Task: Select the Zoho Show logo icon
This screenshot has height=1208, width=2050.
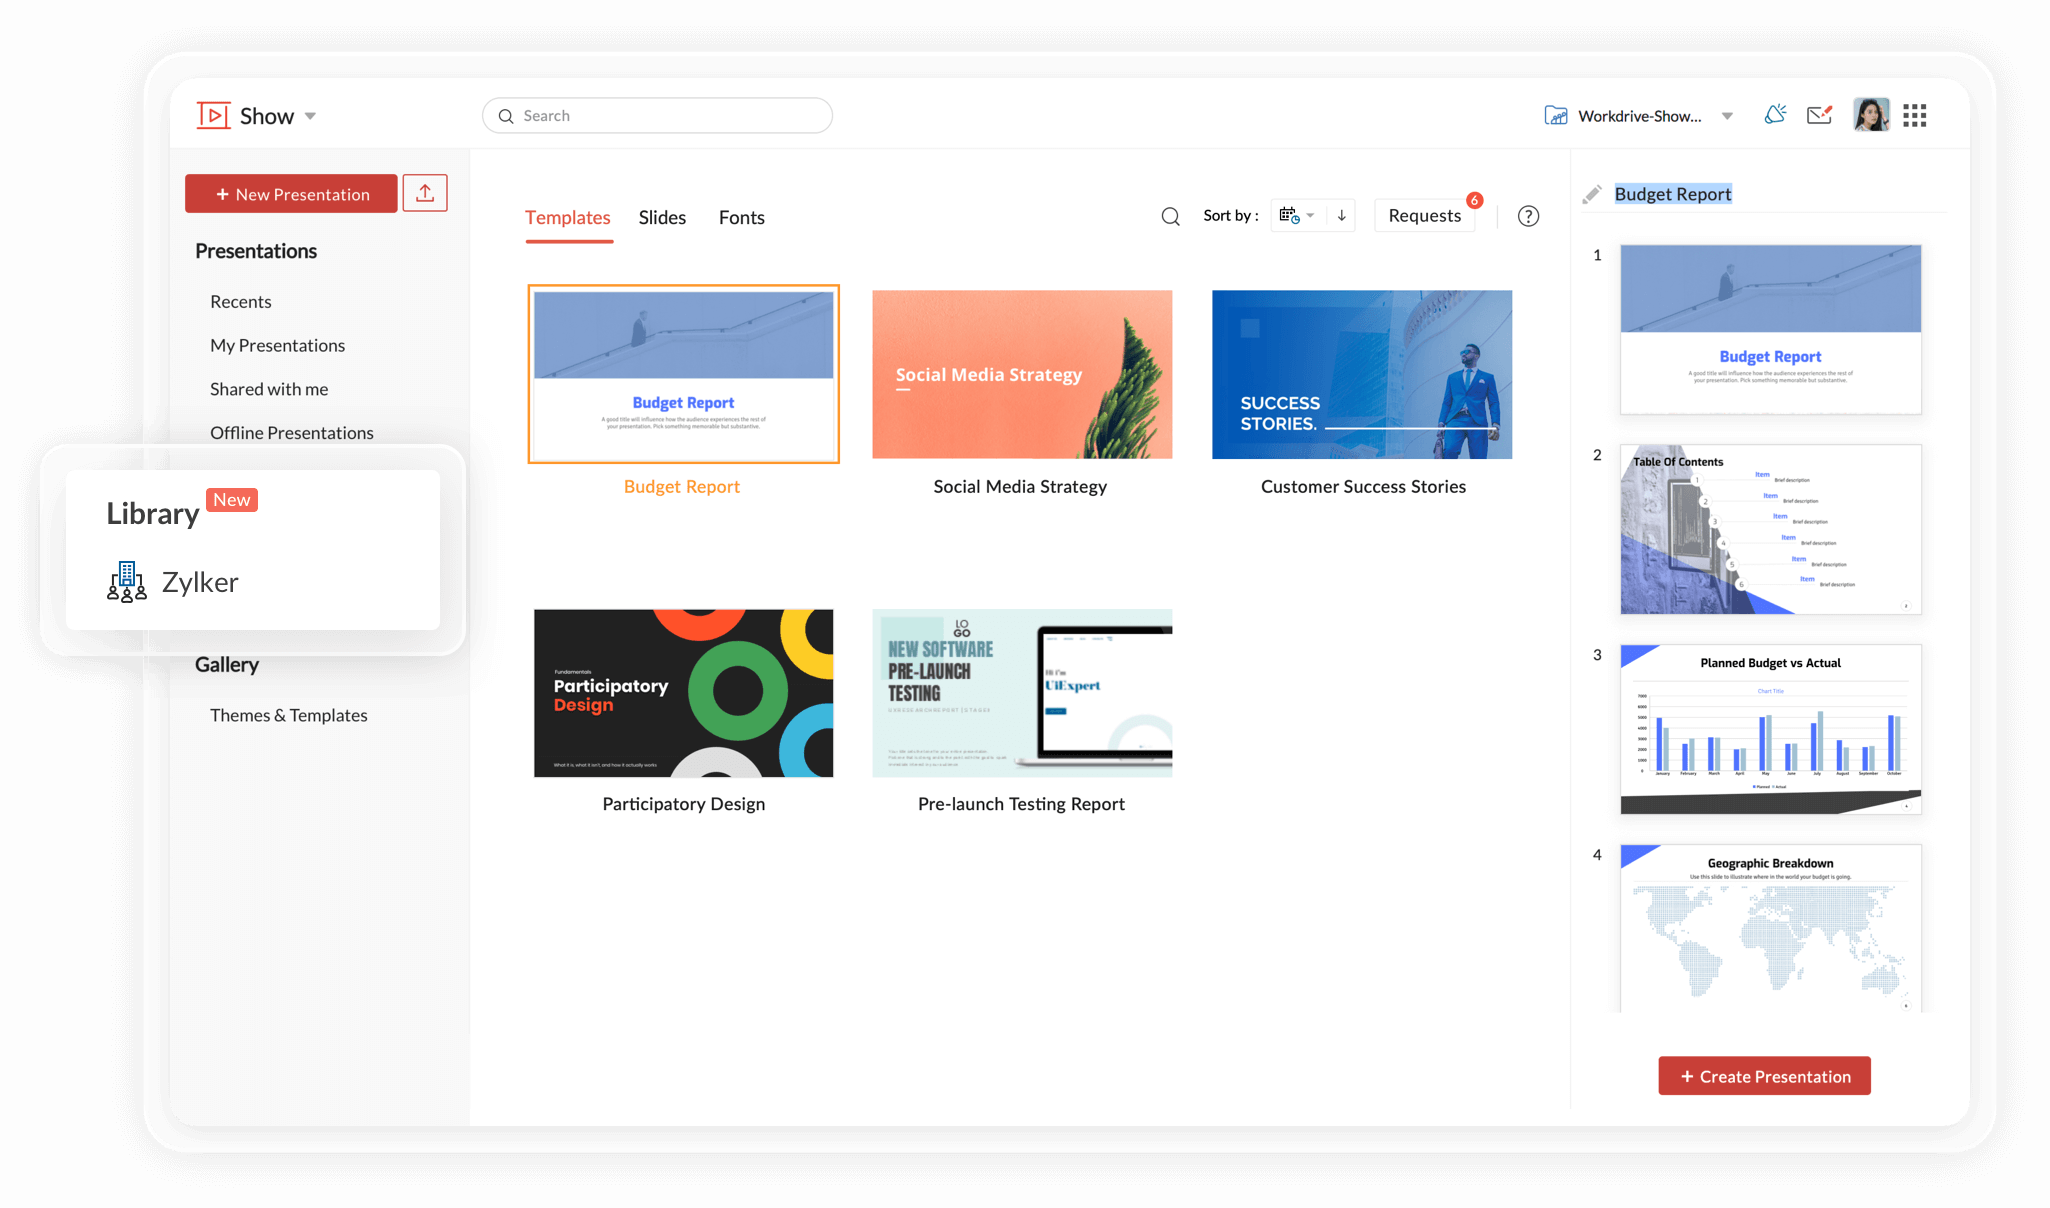Action: pyautogui.click(x=213, y=114)
